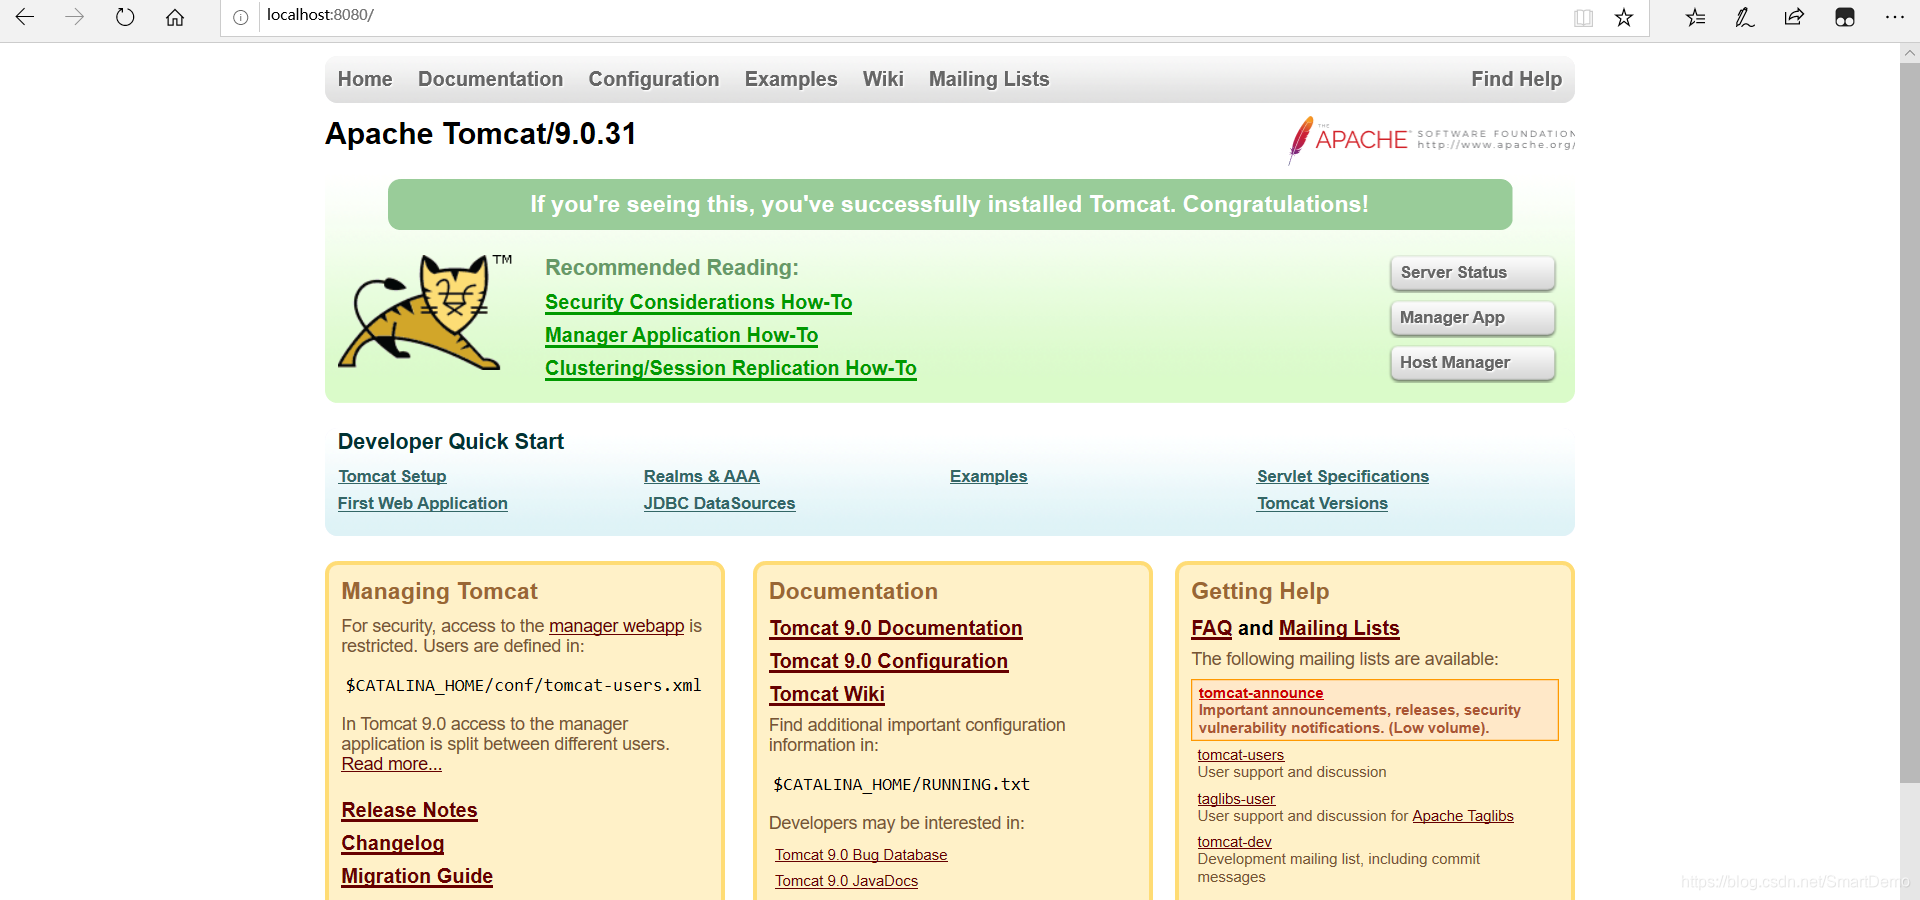Click the Manager App button
Screen dimensions: 1920x900
click(x=1472, y=318)
